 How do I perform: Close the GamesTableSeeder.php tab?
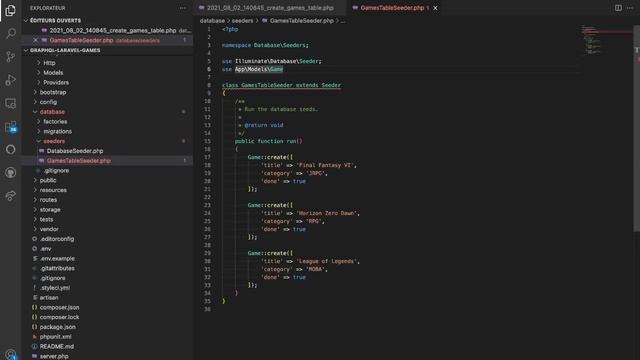(436, 8)
